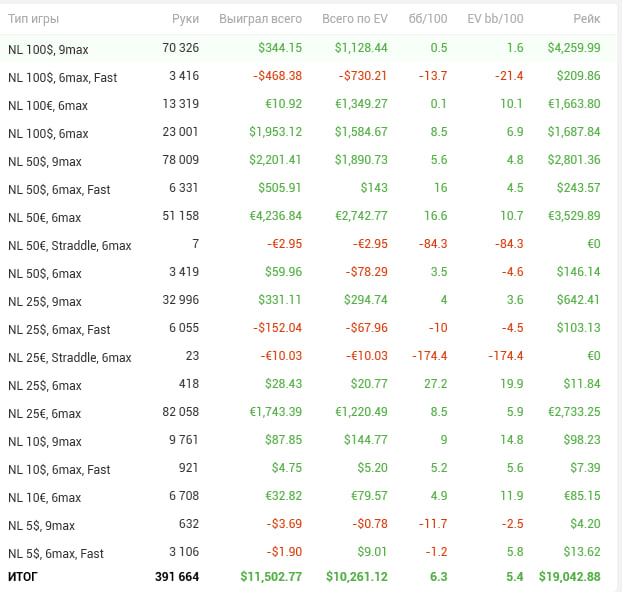Select the 'NL 25$, 6max, Fast' row
Image resolution: width=622 pixels, height=592 pixels.
point(308,328)
